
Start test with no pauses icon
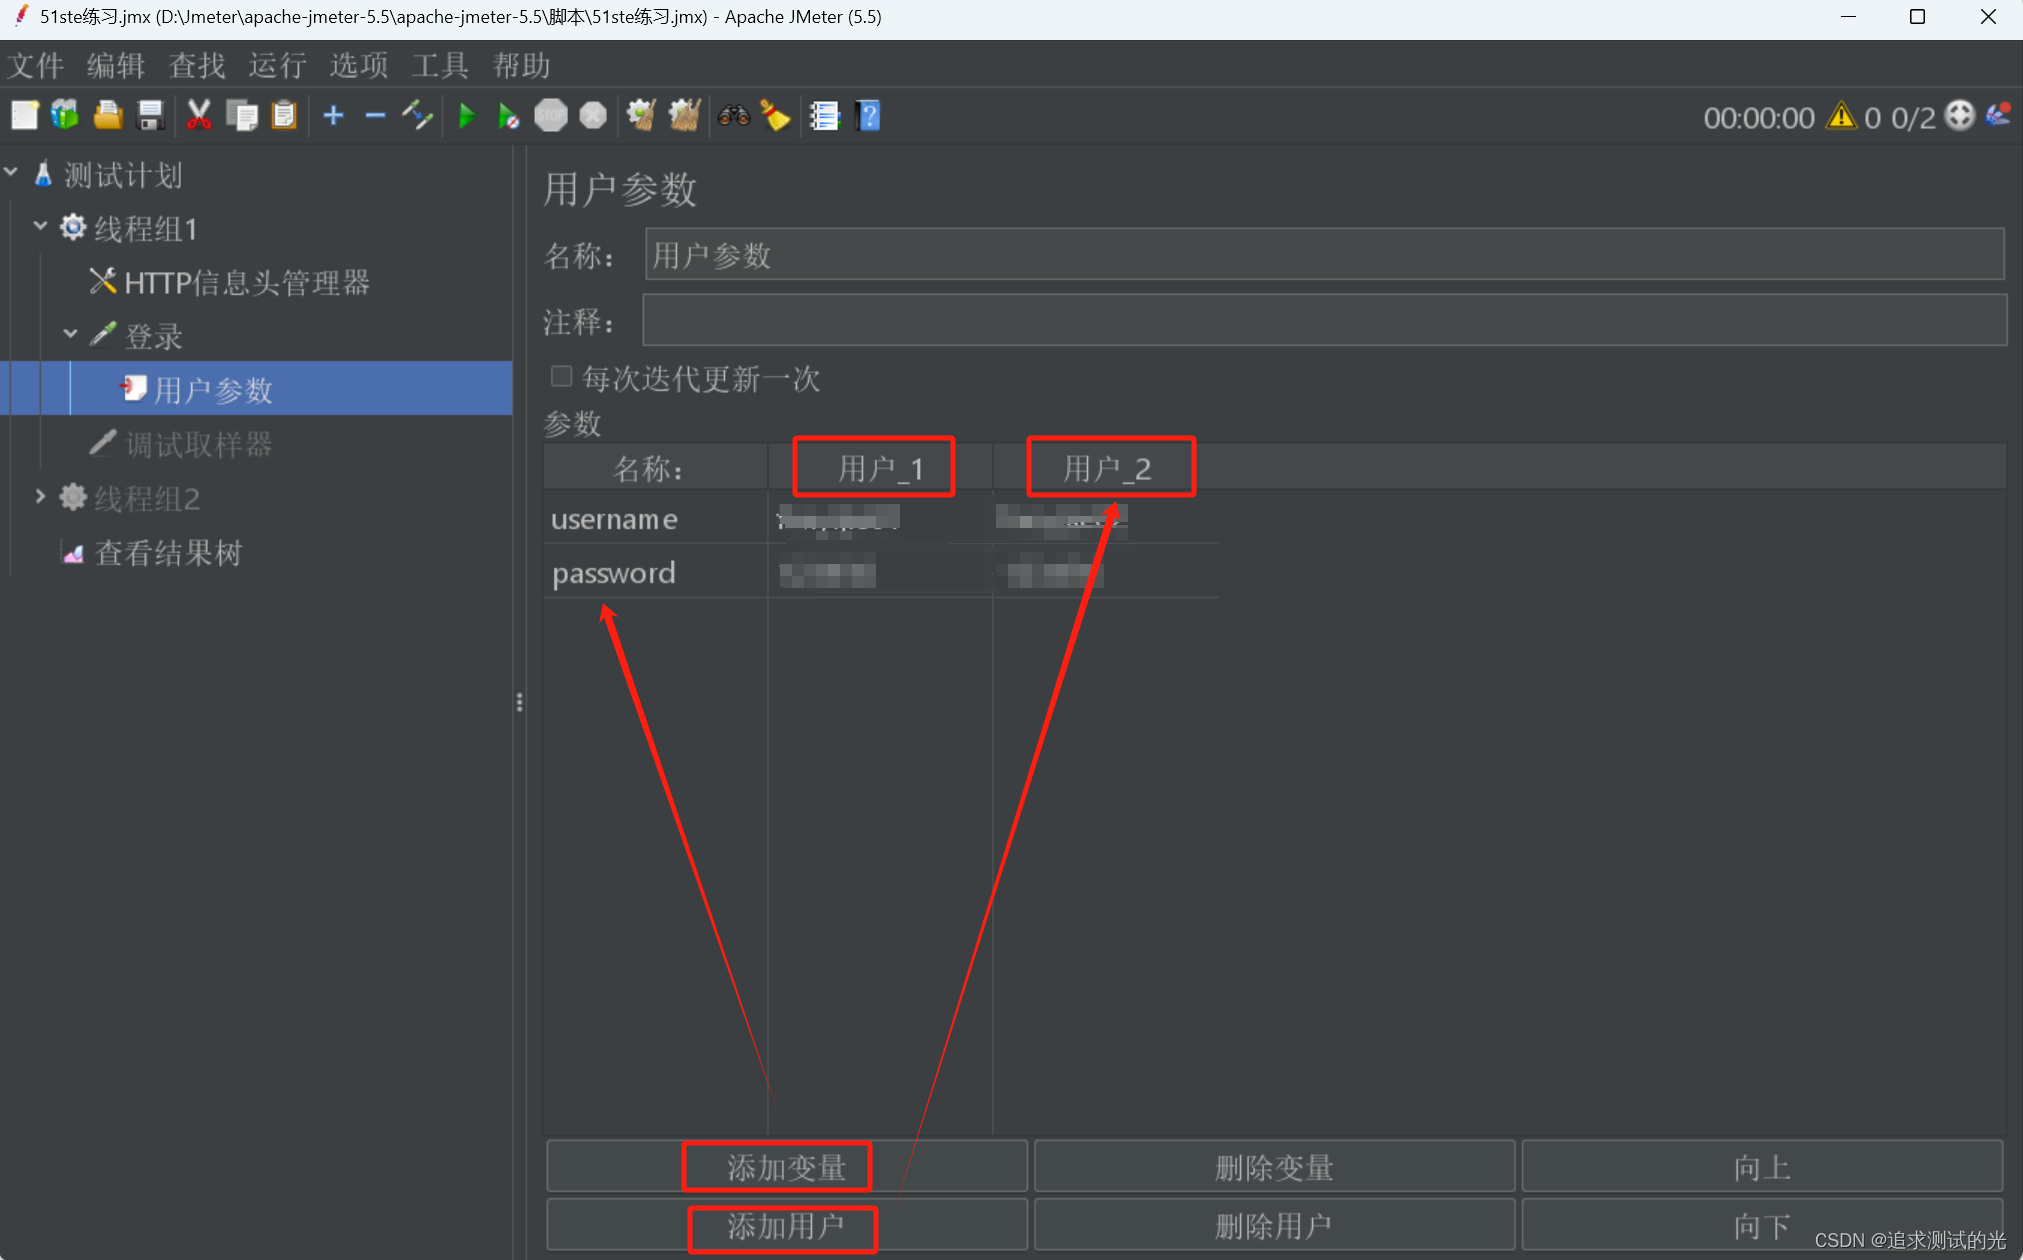[508, 116]
